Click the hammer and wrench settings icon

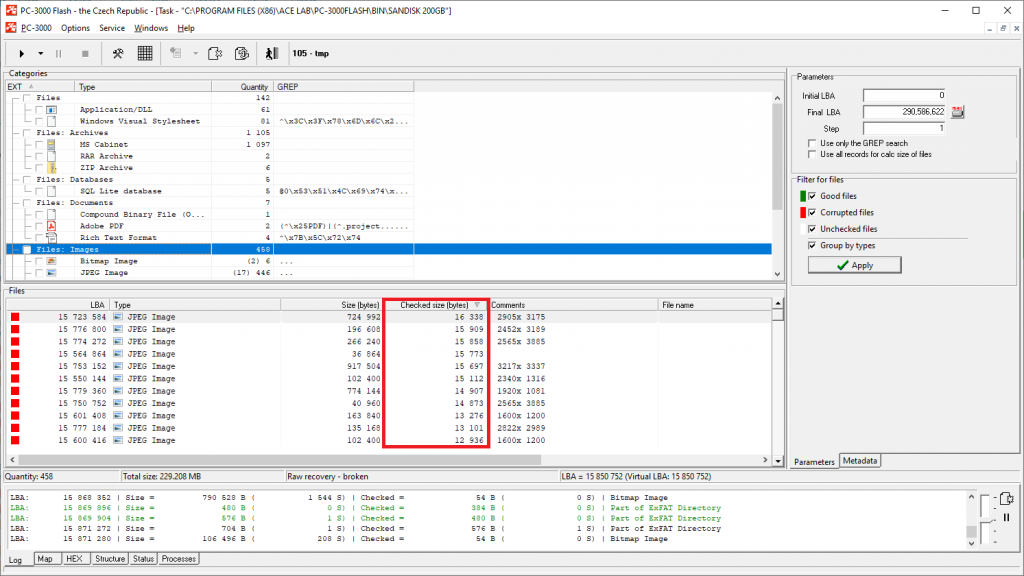[118, 53]
